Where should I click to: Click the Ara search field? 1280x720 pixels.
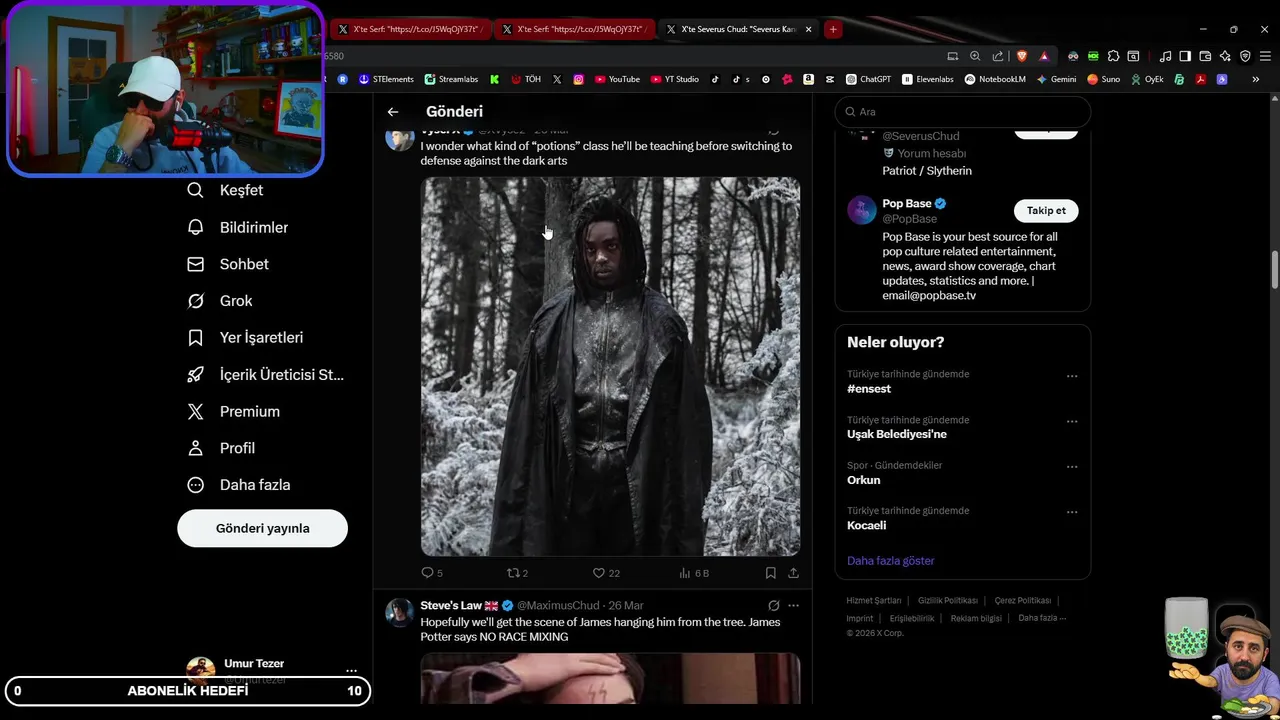(963, 112)
